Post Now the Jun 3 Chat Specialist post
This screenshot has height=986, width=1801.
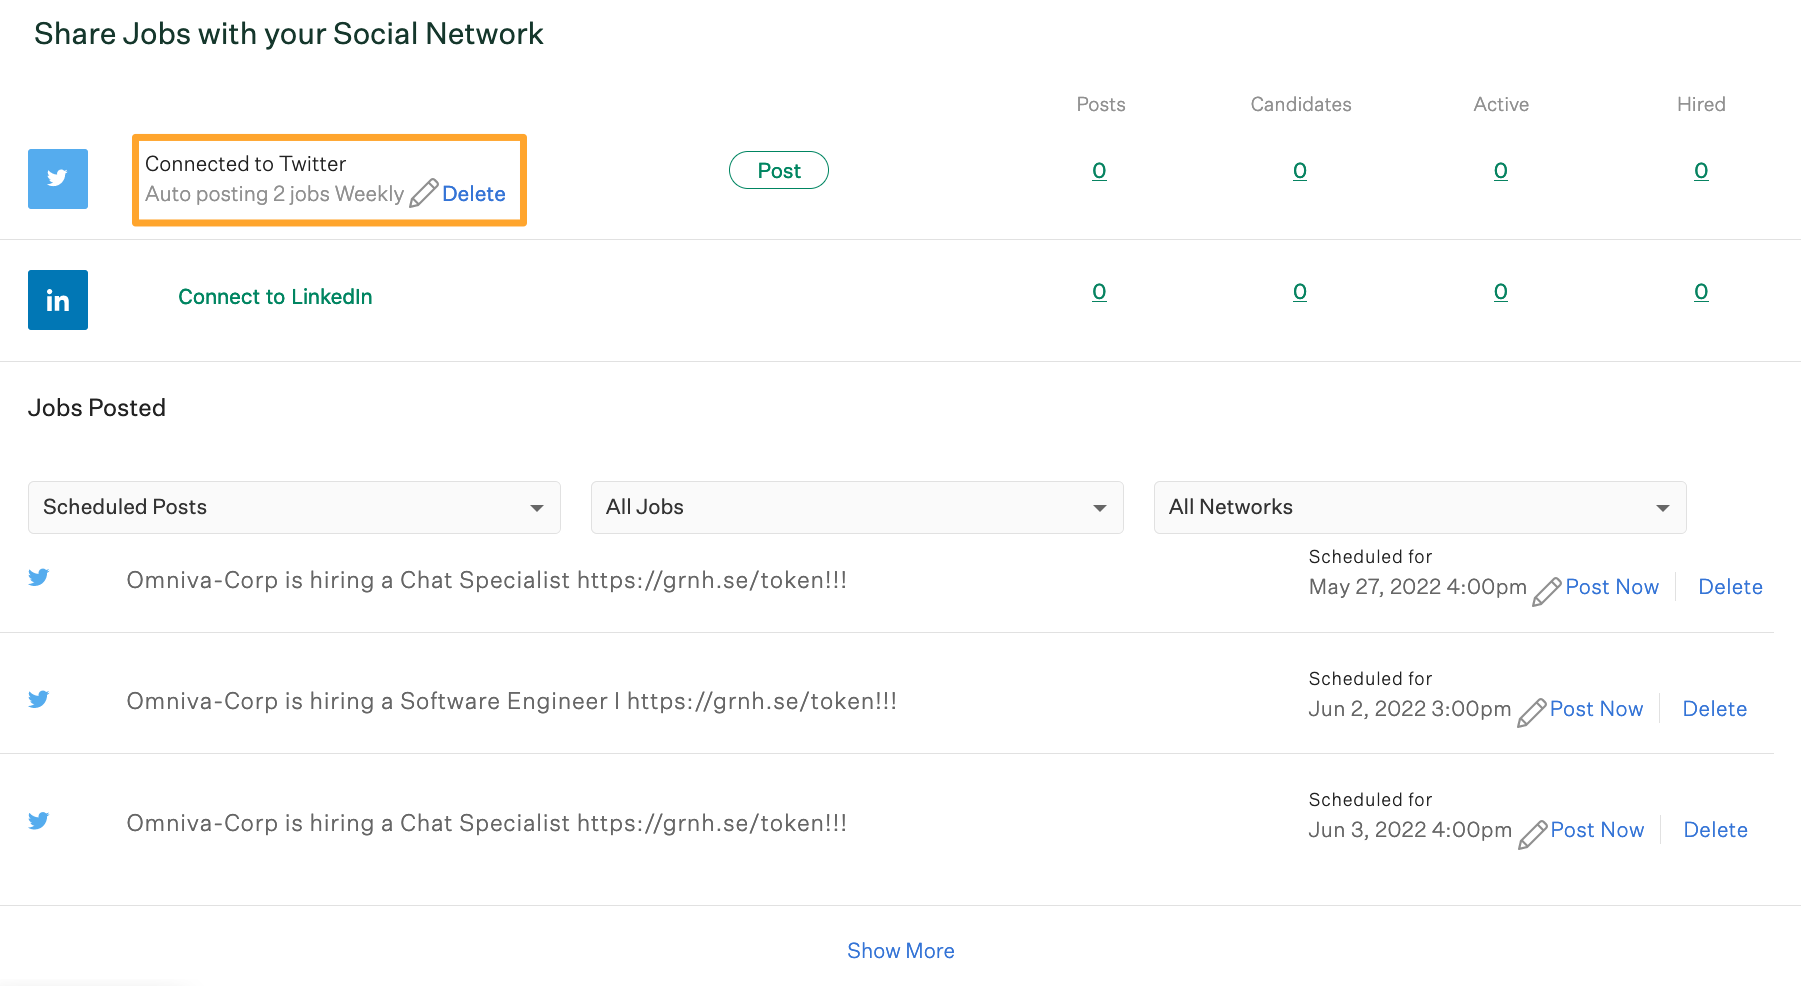tap(1596, 830)
